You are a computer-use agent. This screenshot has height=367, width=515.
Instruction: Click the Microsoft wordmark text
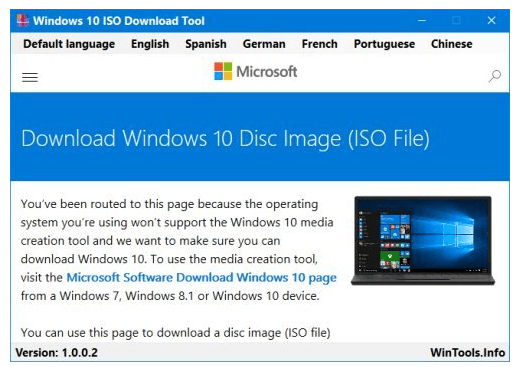coord(266,71)
